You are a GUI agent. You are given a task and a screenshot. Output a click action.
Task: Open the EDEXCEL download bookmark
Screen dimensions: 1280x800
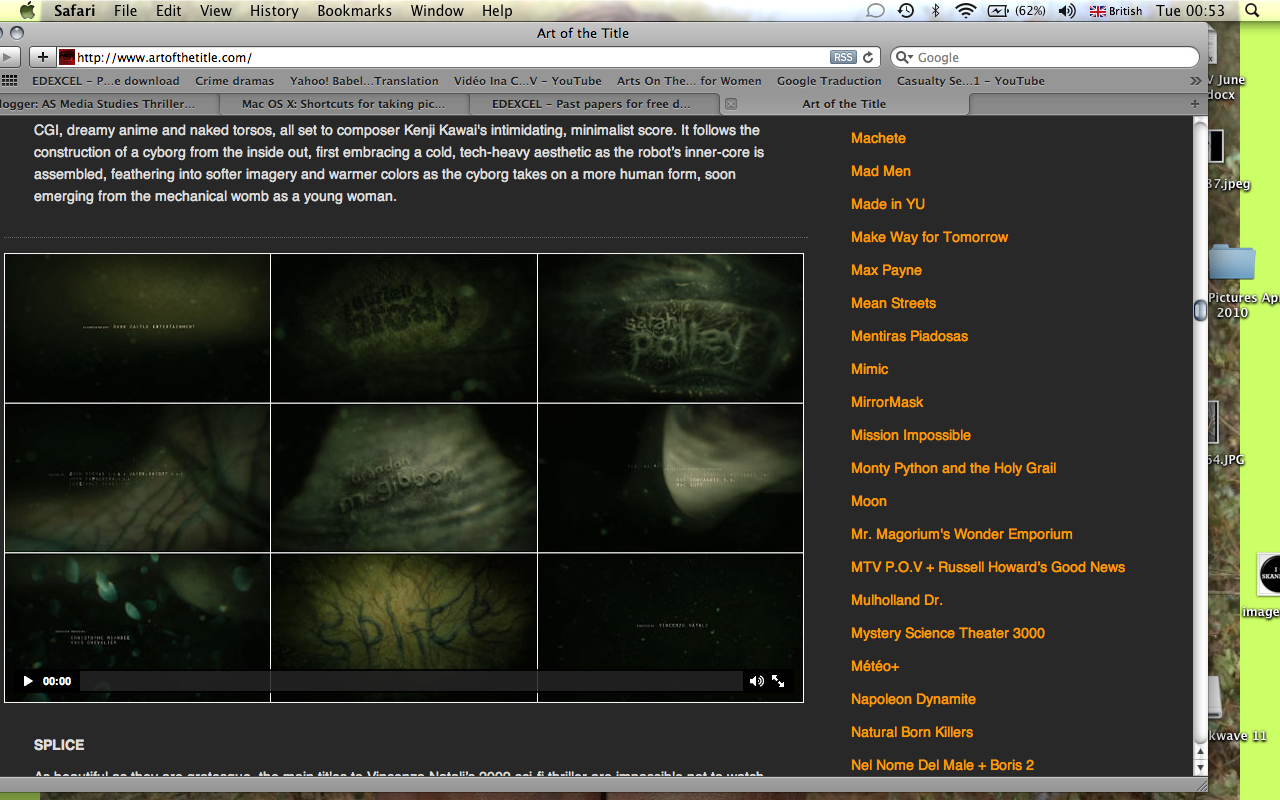pyautogui.click(x=106, y=81)
